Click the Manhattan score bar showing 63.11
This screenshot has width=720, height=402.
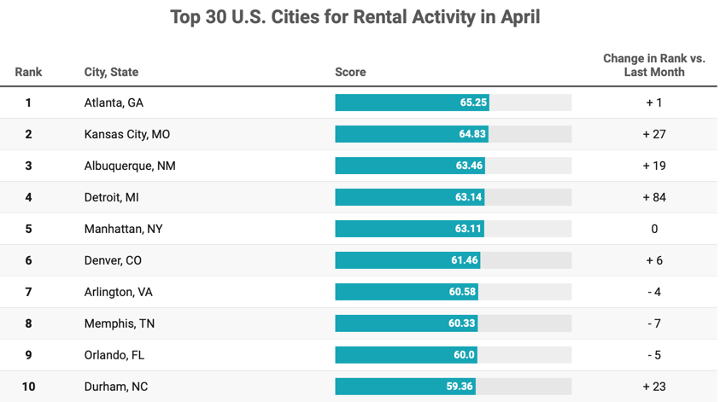tap(410, 229)
